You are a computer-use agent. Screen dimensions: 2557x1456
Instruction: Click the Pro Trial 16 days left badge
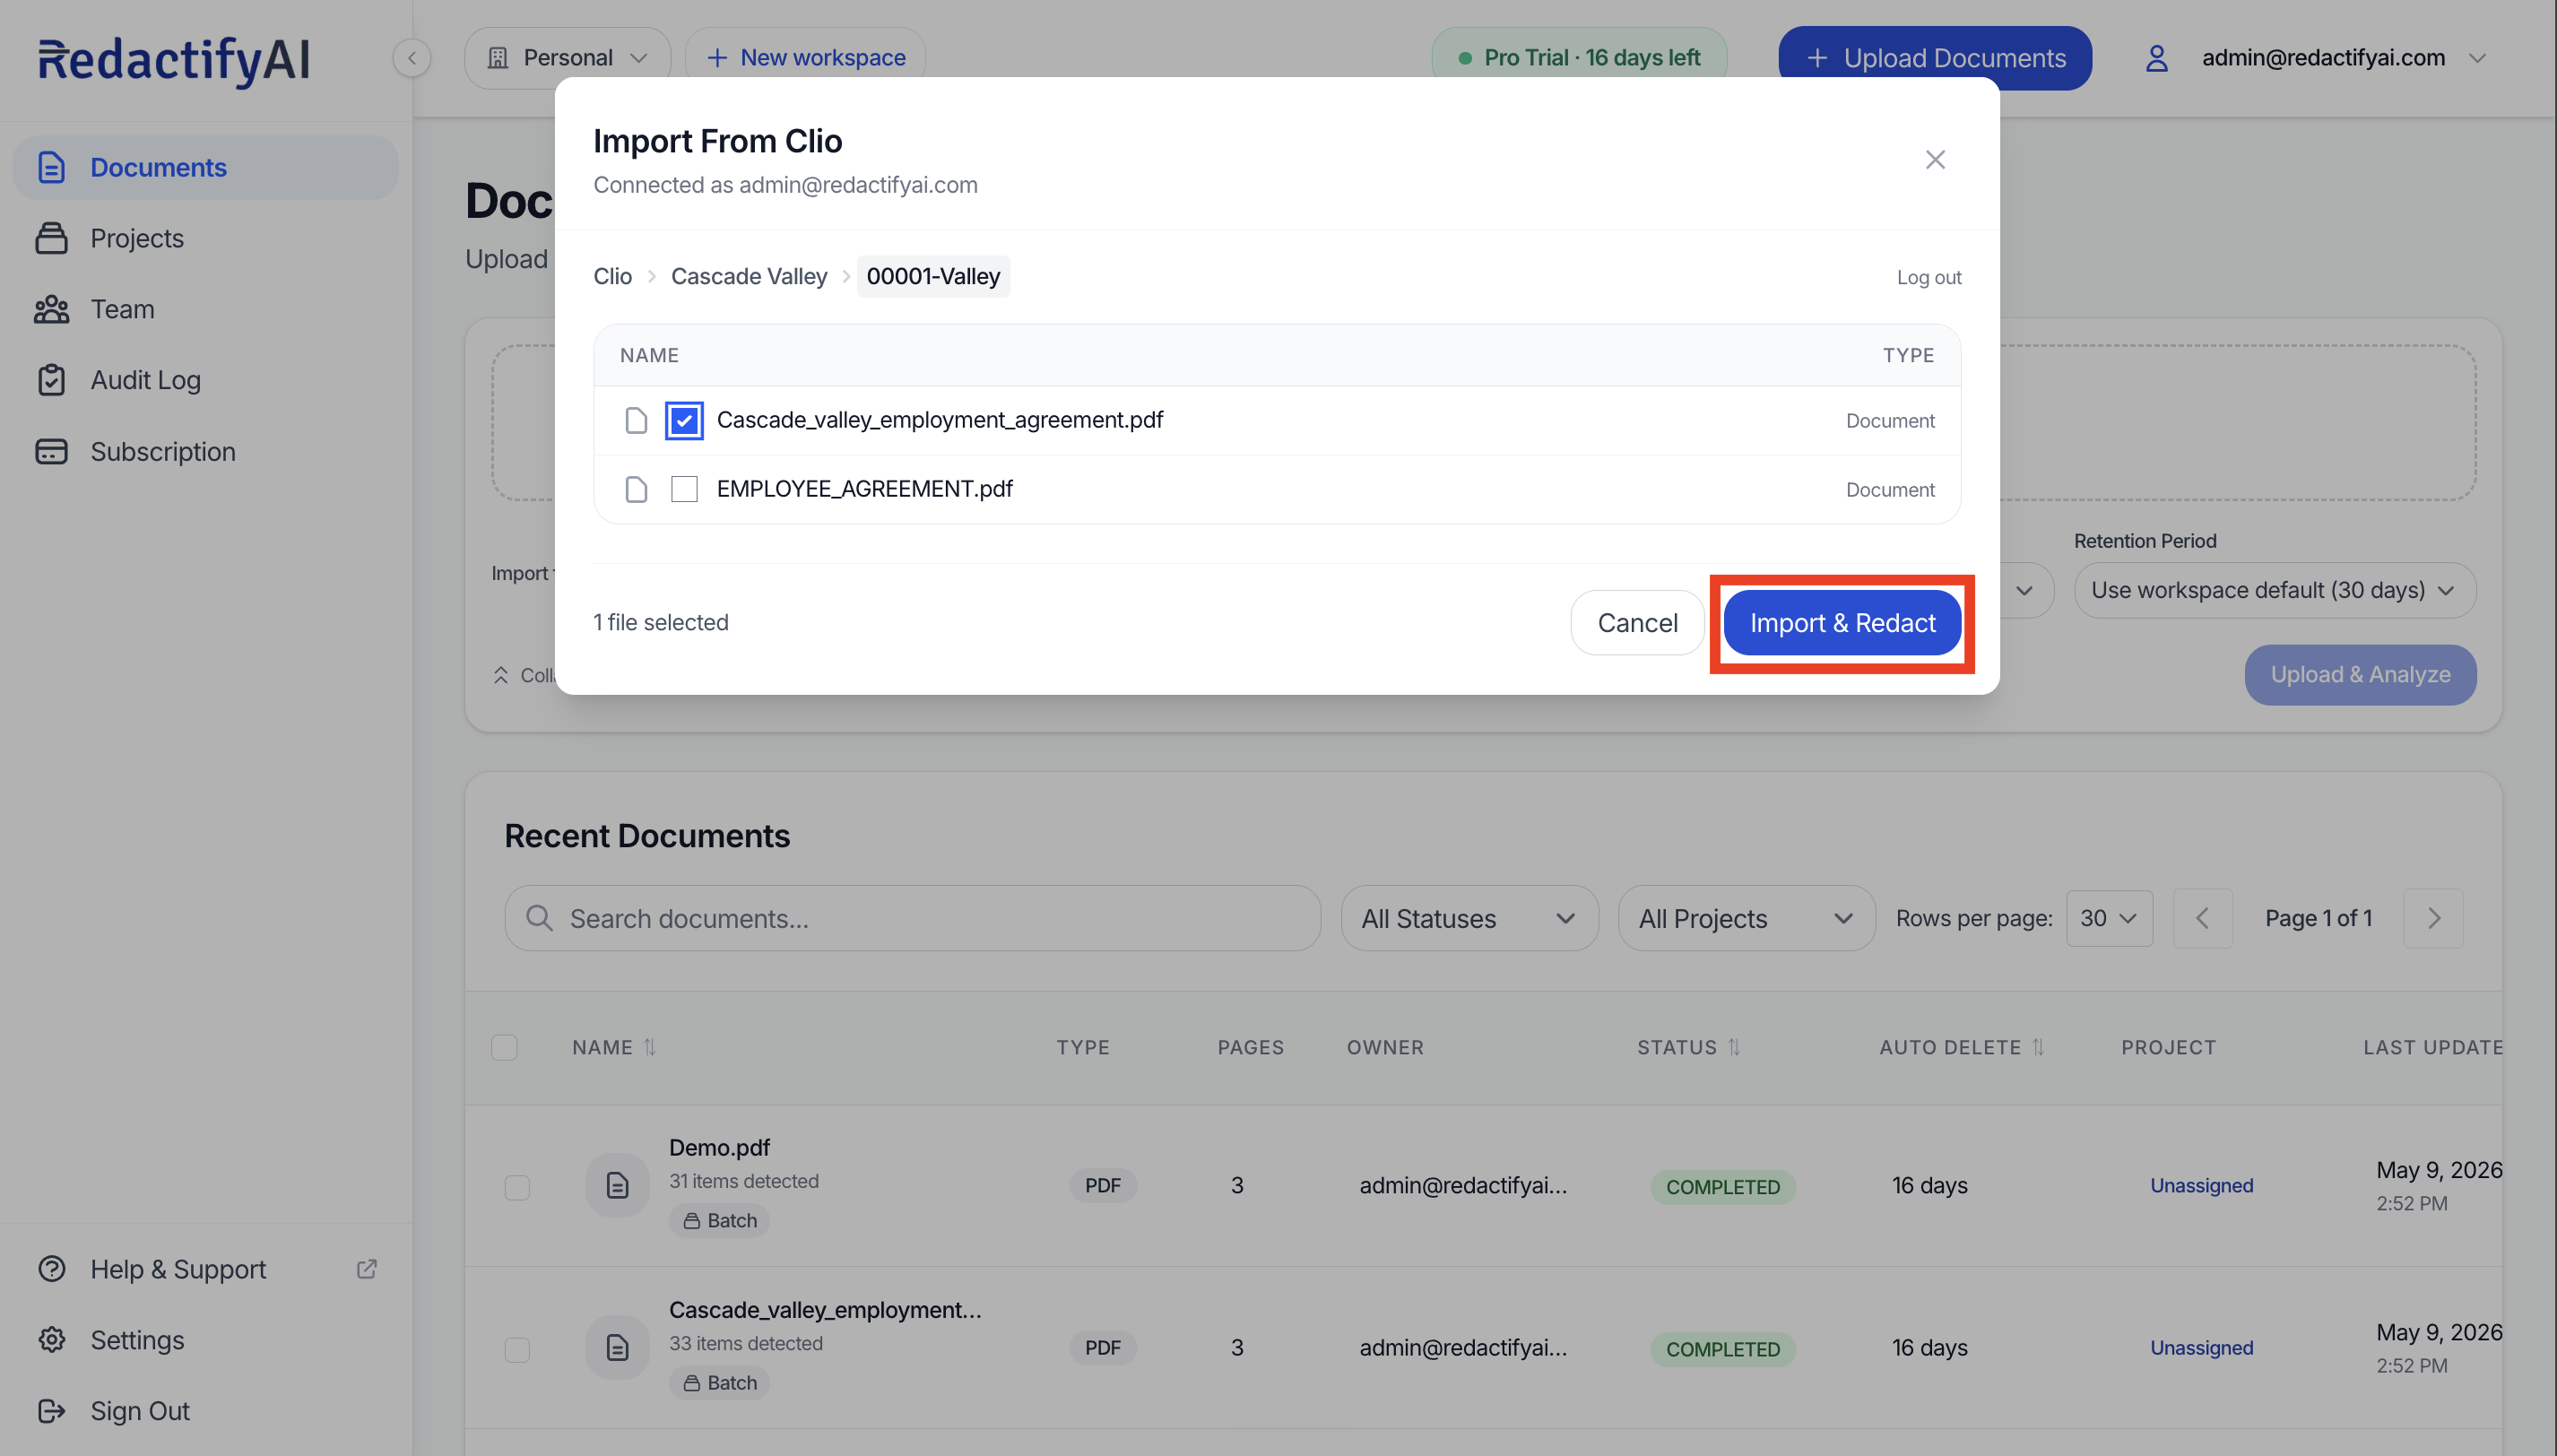pos(1579,58)
